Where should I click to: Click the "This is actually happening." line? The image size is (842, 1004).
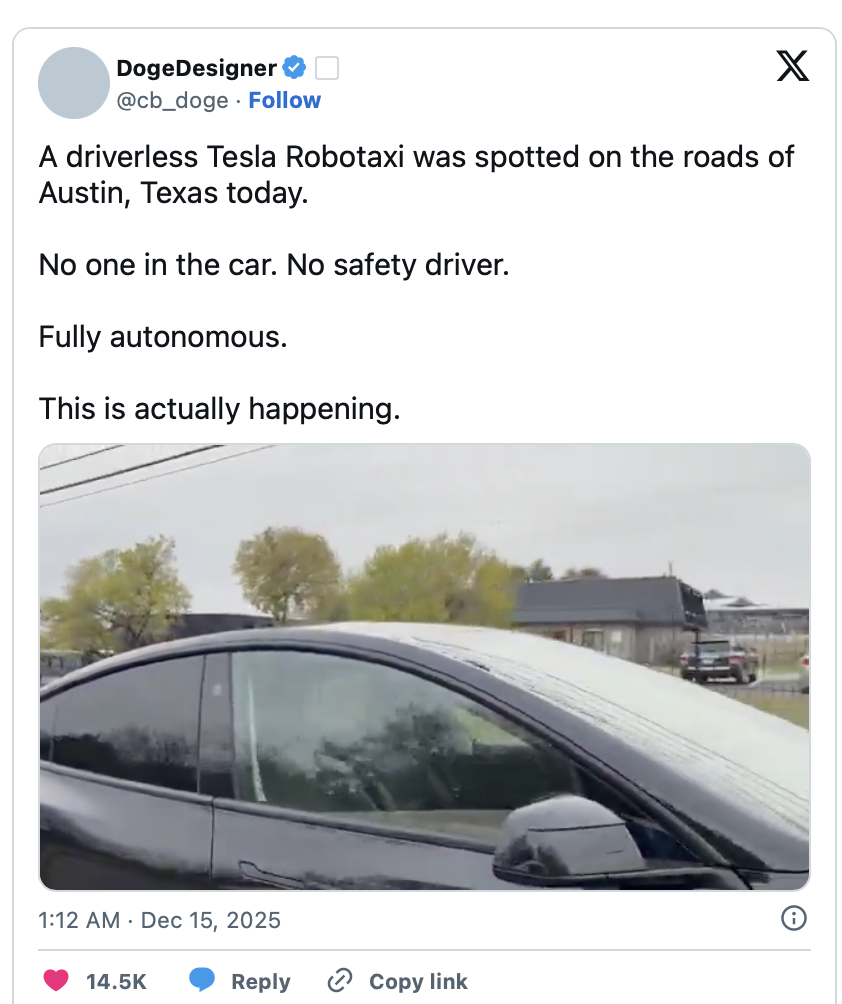219,409
